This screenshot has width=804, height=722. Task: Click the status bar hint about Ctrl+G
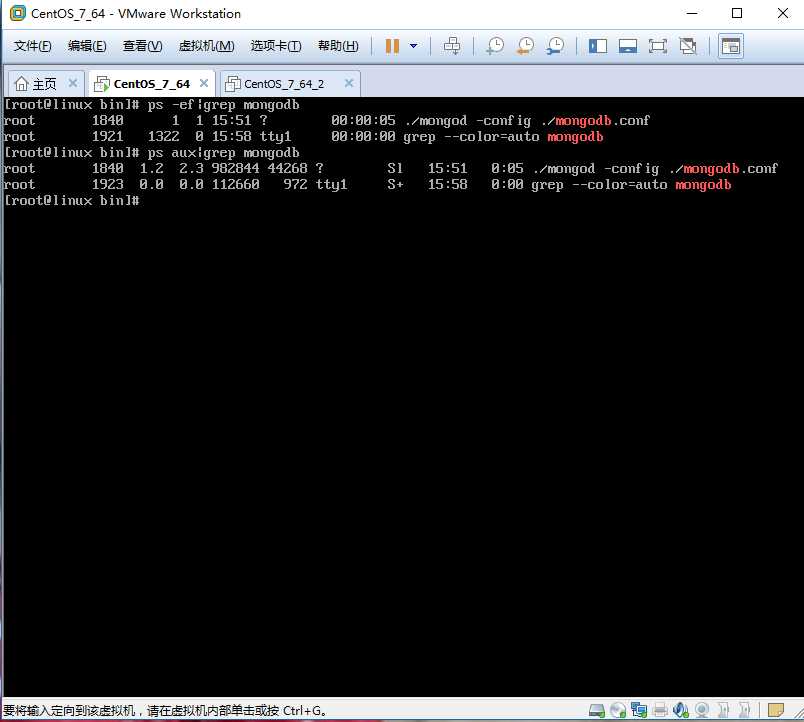pos(165,711)
